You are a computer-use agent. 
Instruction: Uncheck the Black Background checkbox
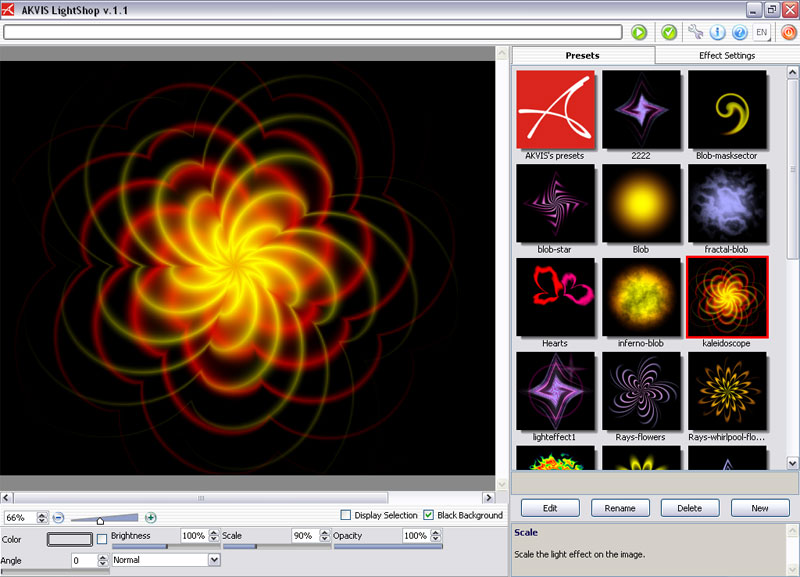429,515
